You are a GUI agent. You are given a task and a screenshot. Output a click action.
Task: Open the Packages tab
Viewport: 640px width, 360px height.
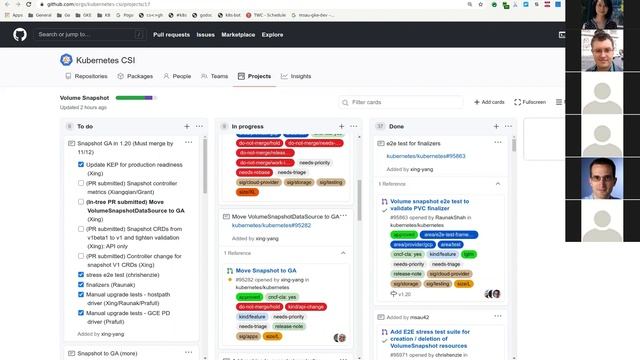click(x=135, y=76)
